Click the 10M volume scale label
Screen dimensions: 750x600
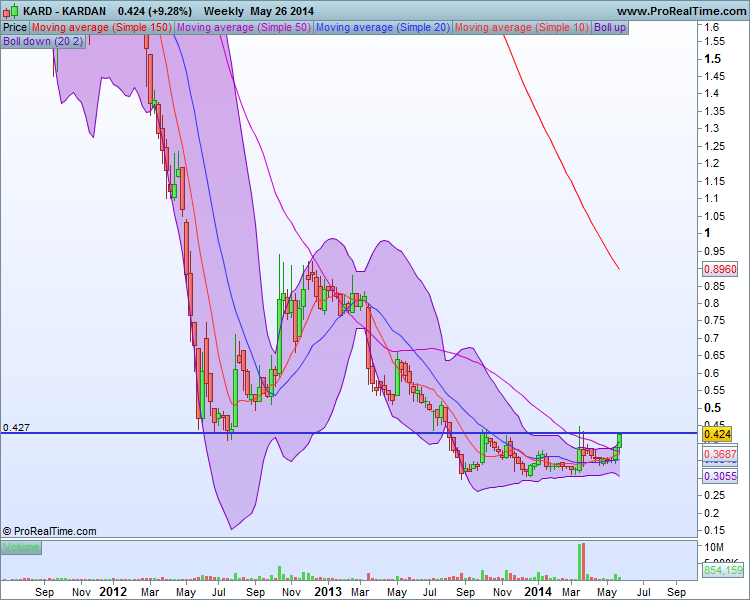[x=714, y=547]
